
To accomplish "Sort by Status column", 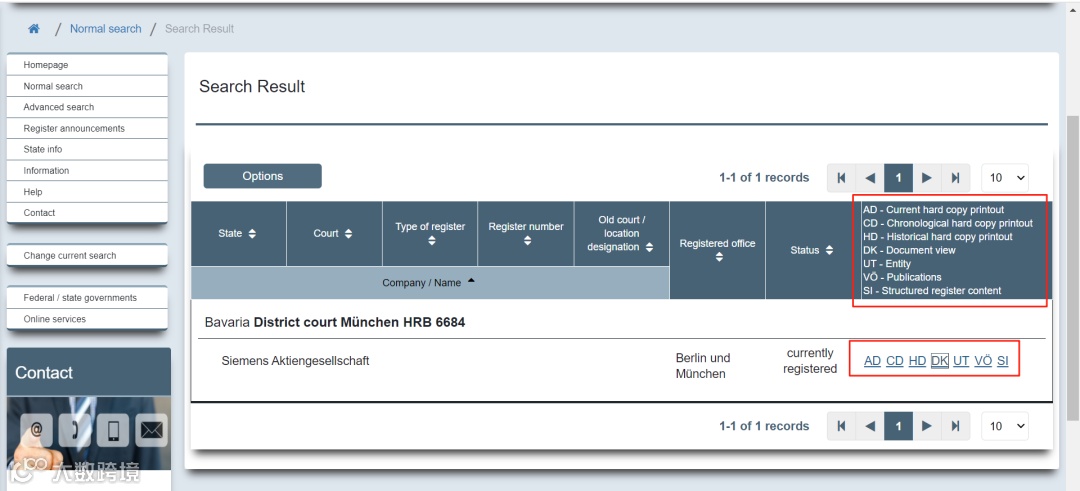I will [x=813, y=250].
